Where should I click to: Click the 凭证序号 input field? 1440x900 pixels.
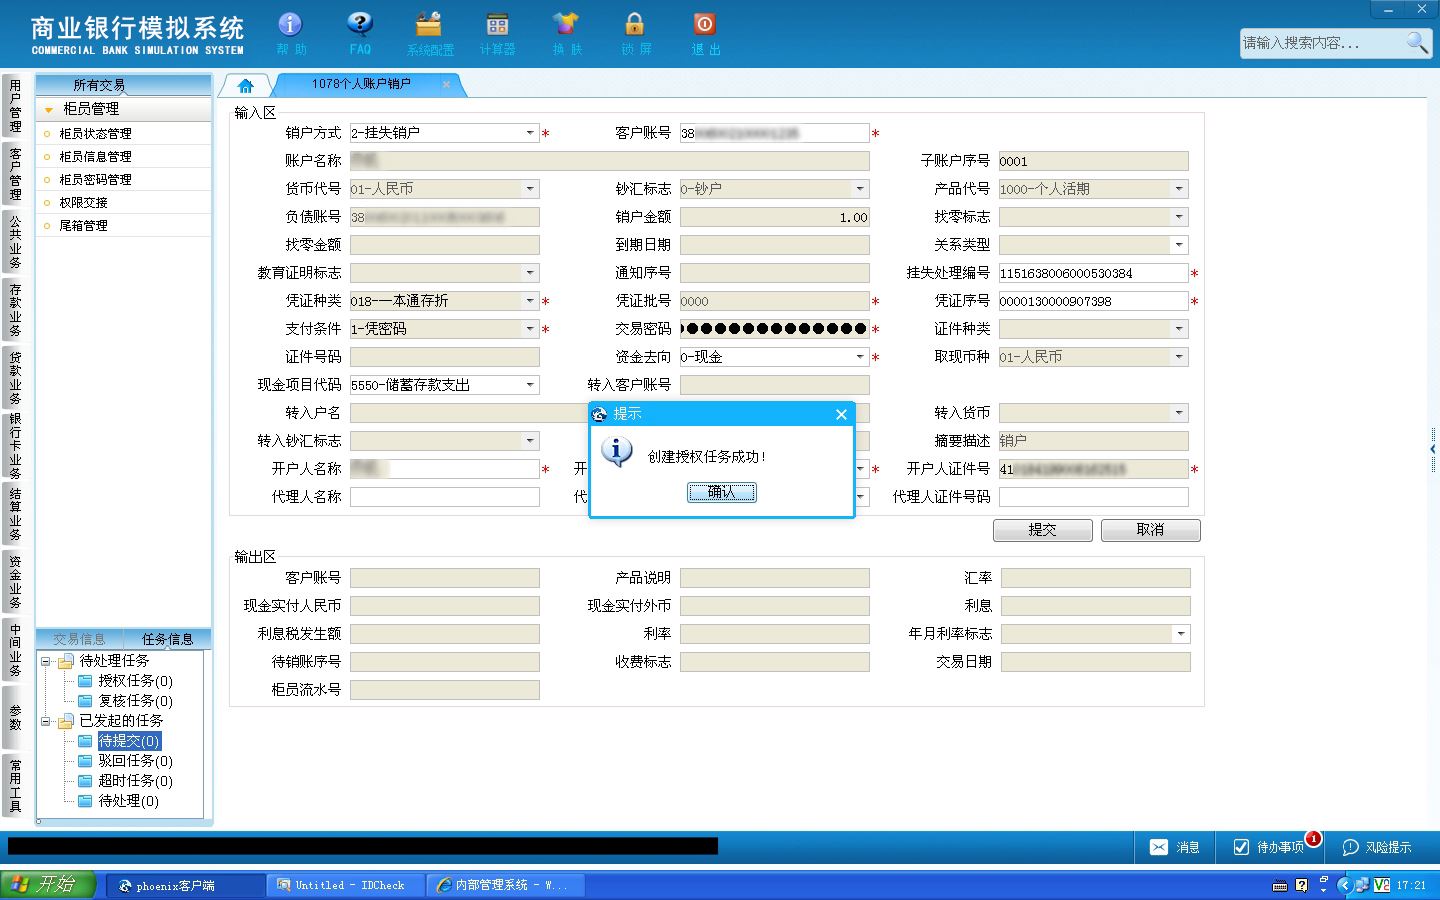(x=1093, y=301)
